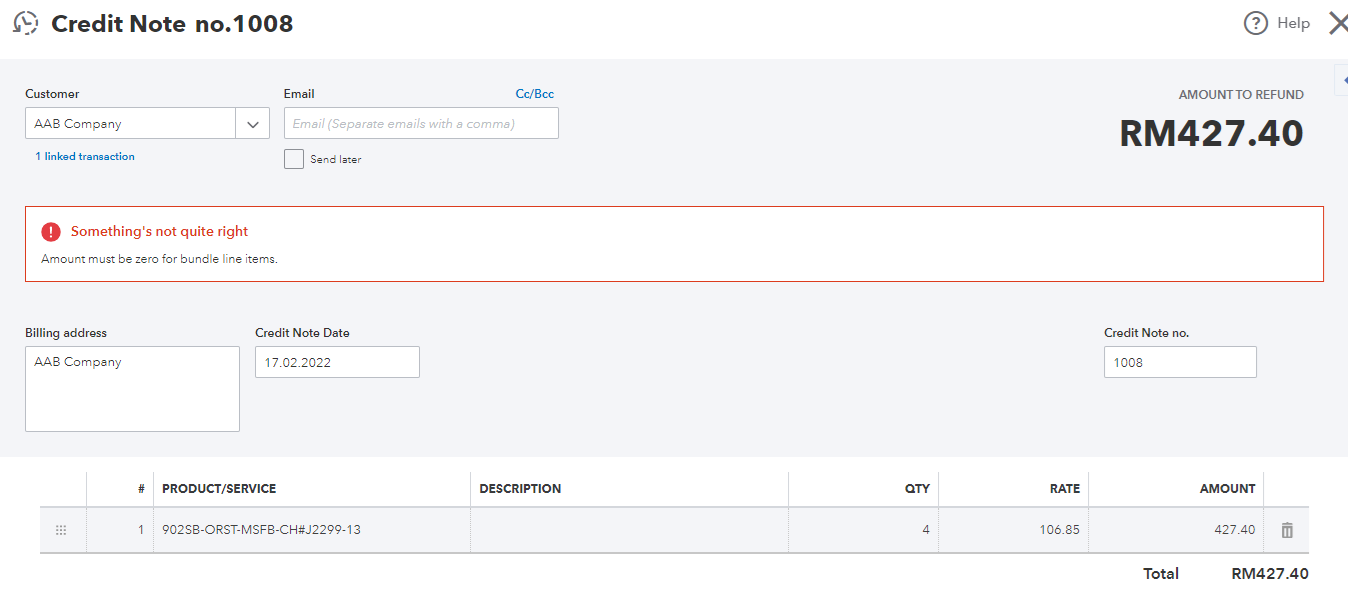Enable the Send later checkbox

294,159
